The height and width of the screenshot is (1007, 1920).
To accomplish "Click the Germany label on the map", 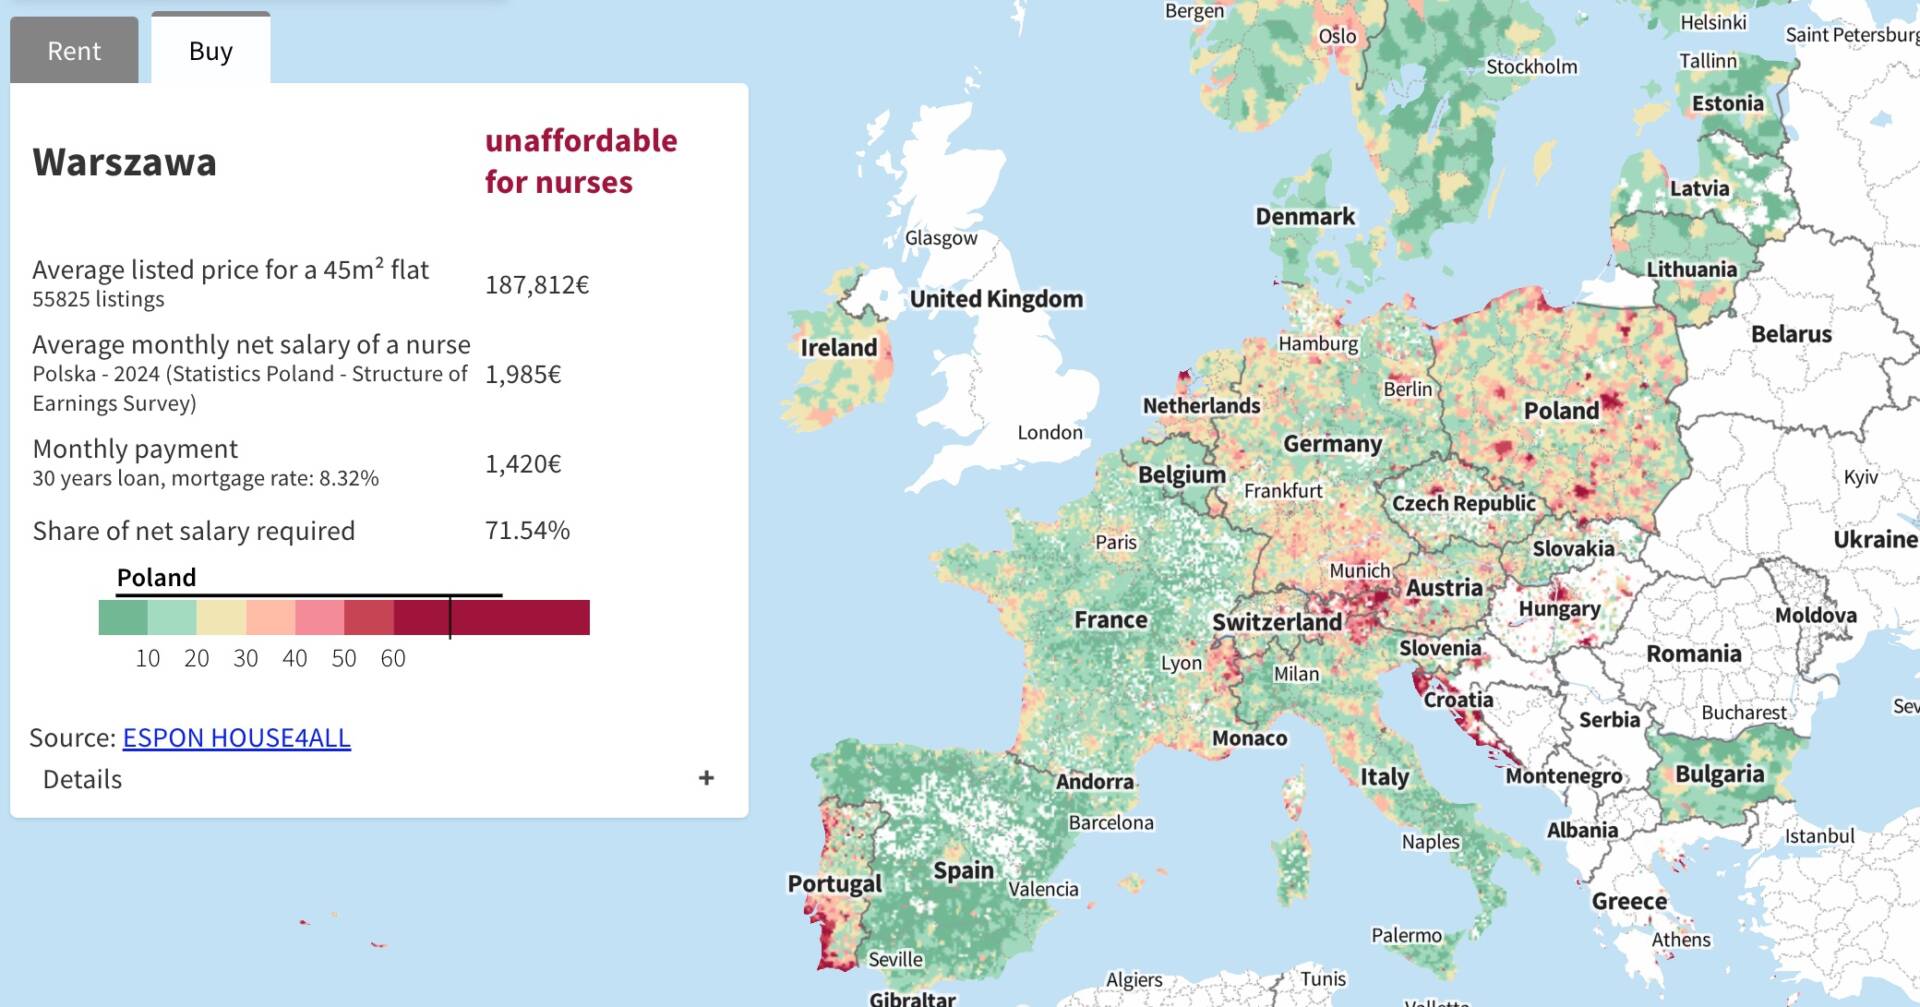I will [x=1332, y=444].
